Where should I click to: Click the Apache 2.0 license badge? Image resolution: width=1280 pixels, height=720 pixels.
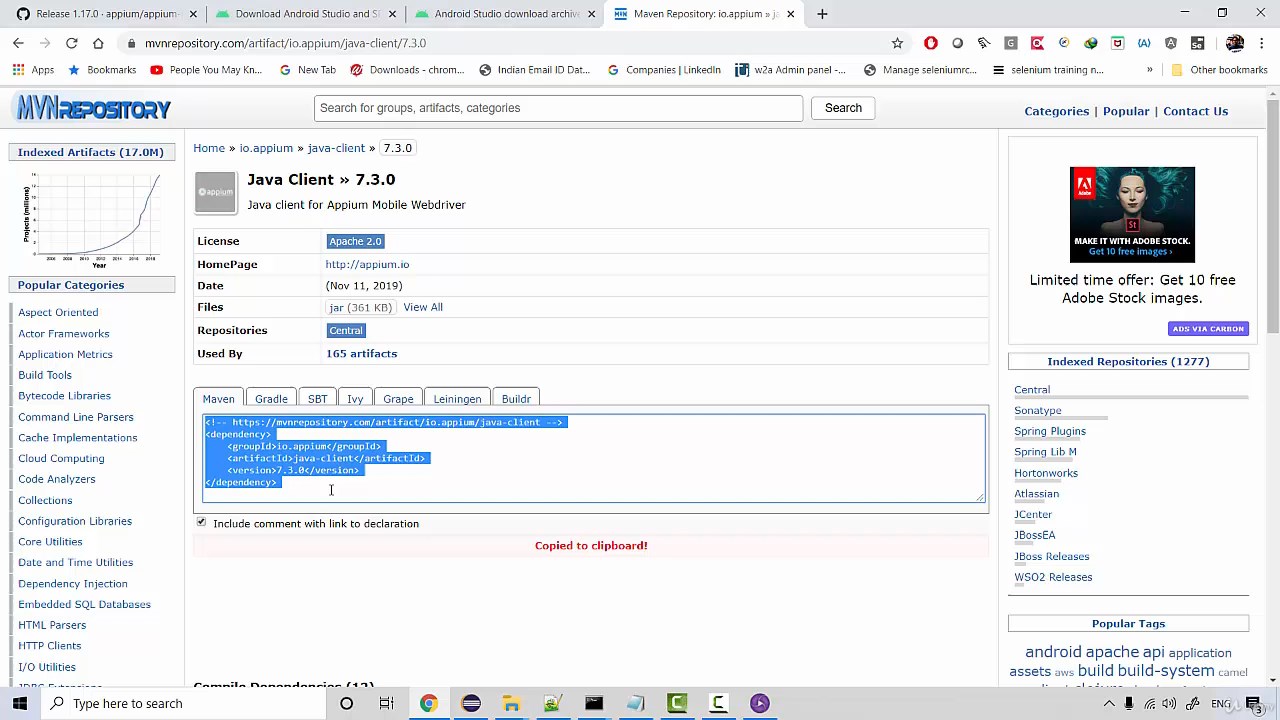pos(355,241)
